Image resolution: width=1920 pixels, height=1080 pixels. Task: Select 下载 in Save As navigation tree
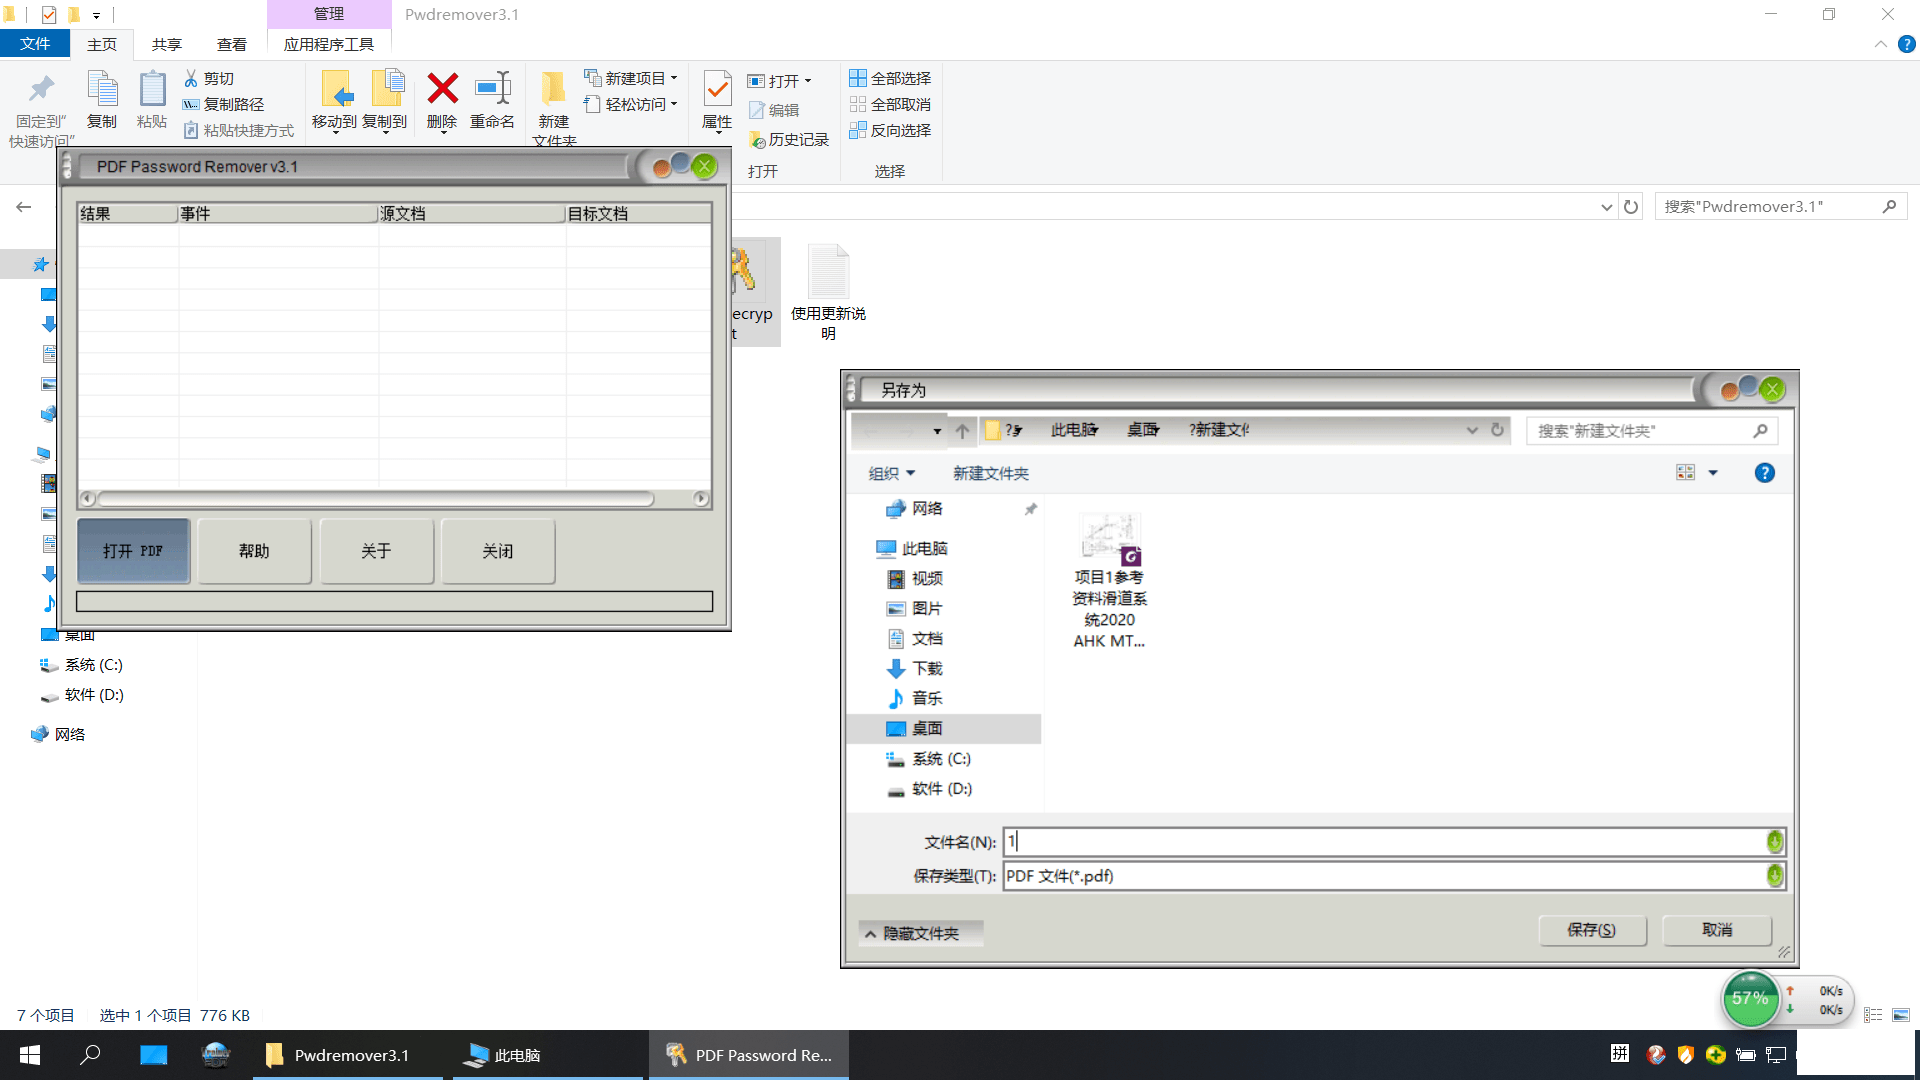[x=927, y=669]
